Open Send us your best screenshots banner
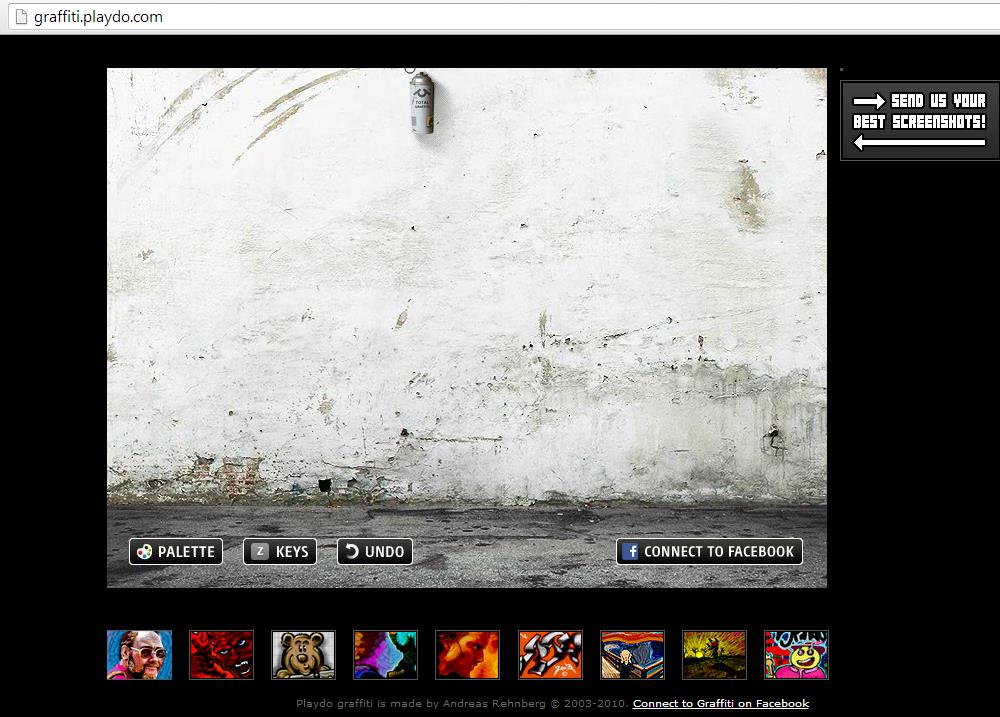Viewport: 1000px width, 717px height. click(x=920, y=121)
